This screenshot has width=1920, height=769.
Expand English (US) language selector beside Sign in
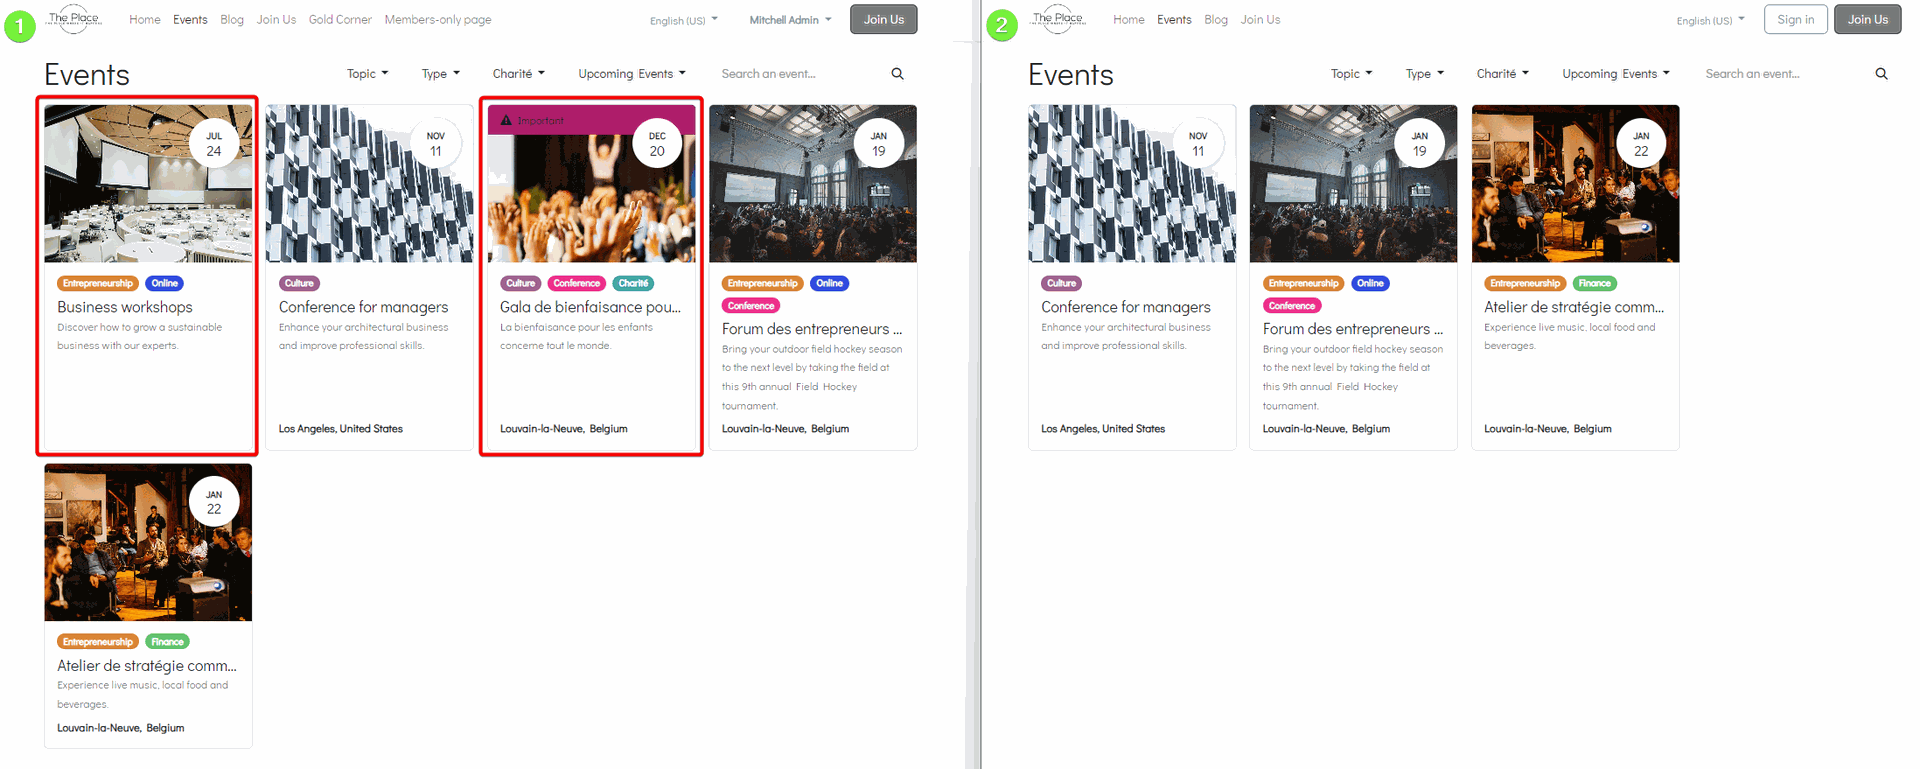click(1710, 20)
